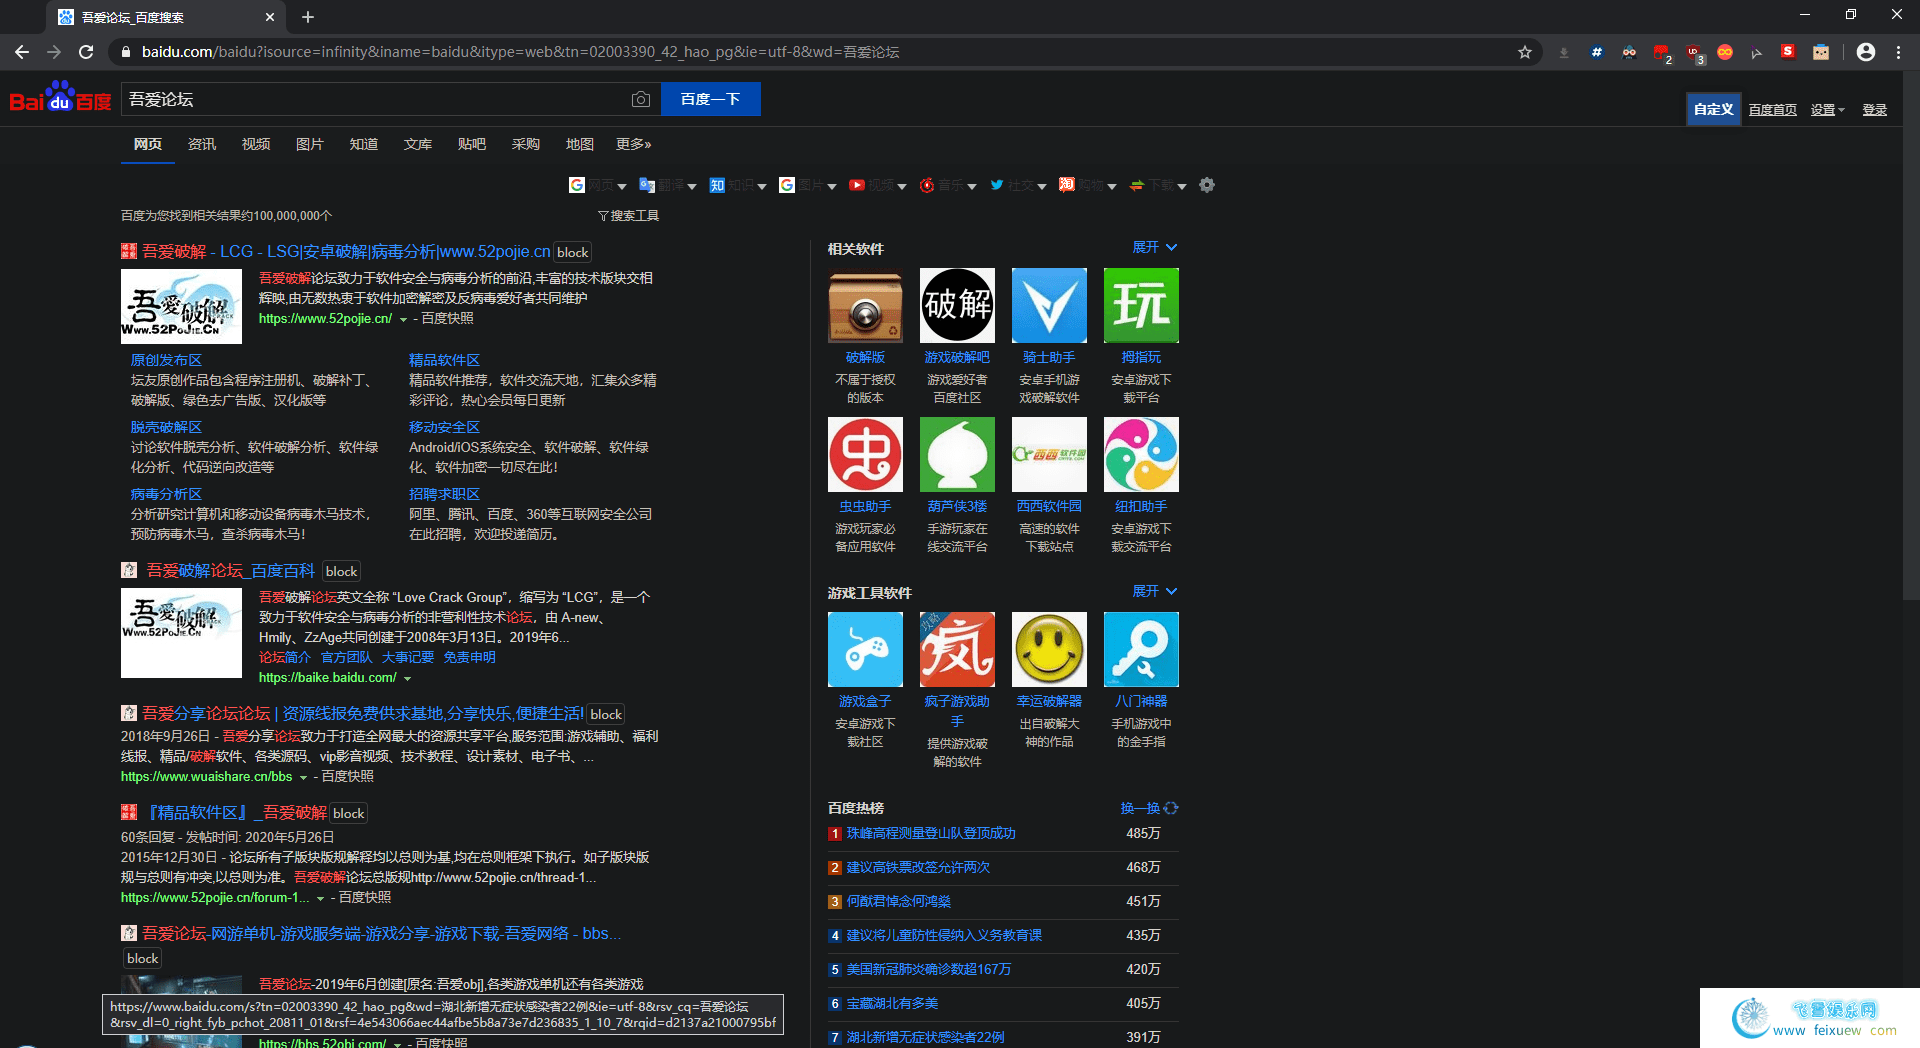
Task: Click the 破解版 app icon
Action: [x=865, y=305]
